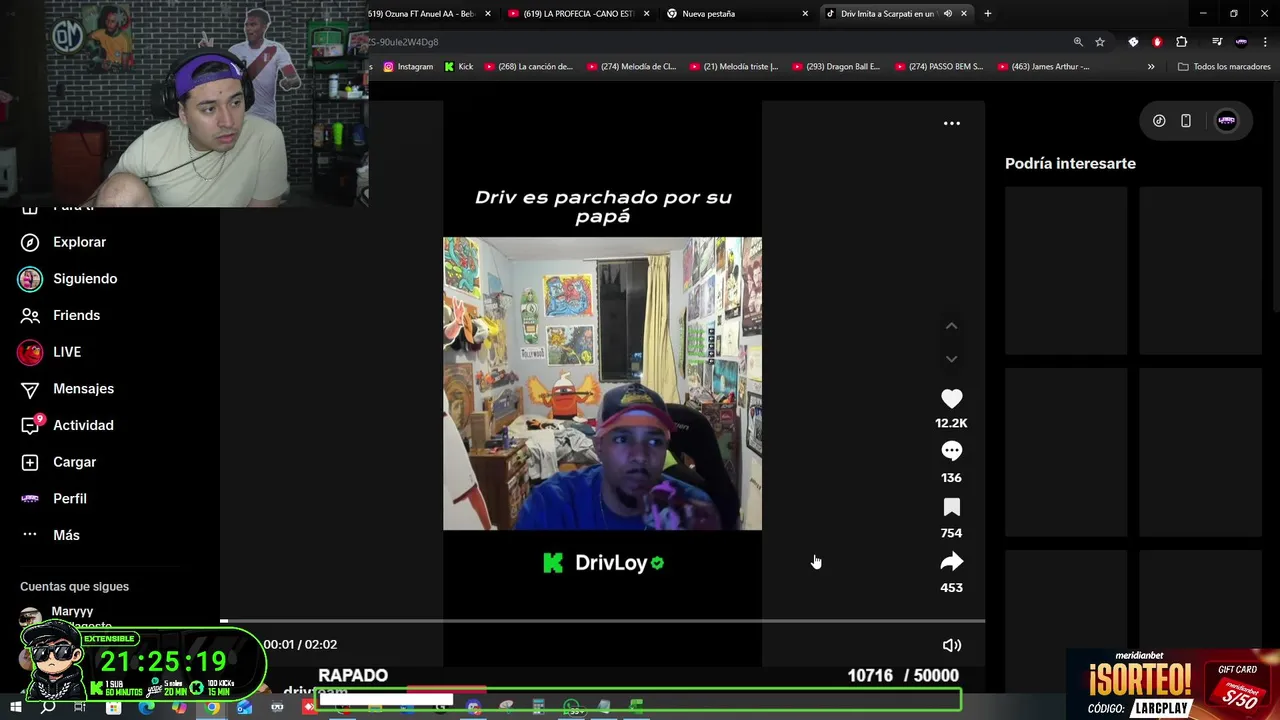
Task: Seek on the video progress bar
Action: pyautogui.click(x=602, y=621)
